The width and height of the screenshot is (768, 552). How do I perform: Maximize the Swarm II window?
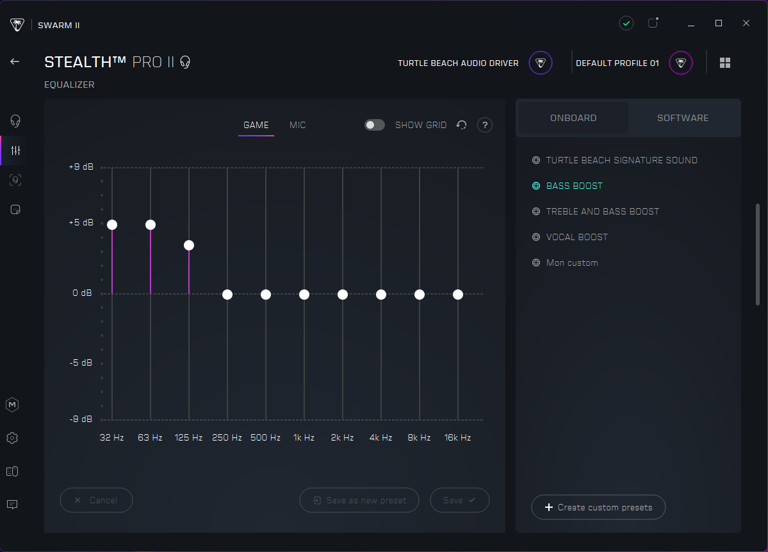(x=719, y=24)
